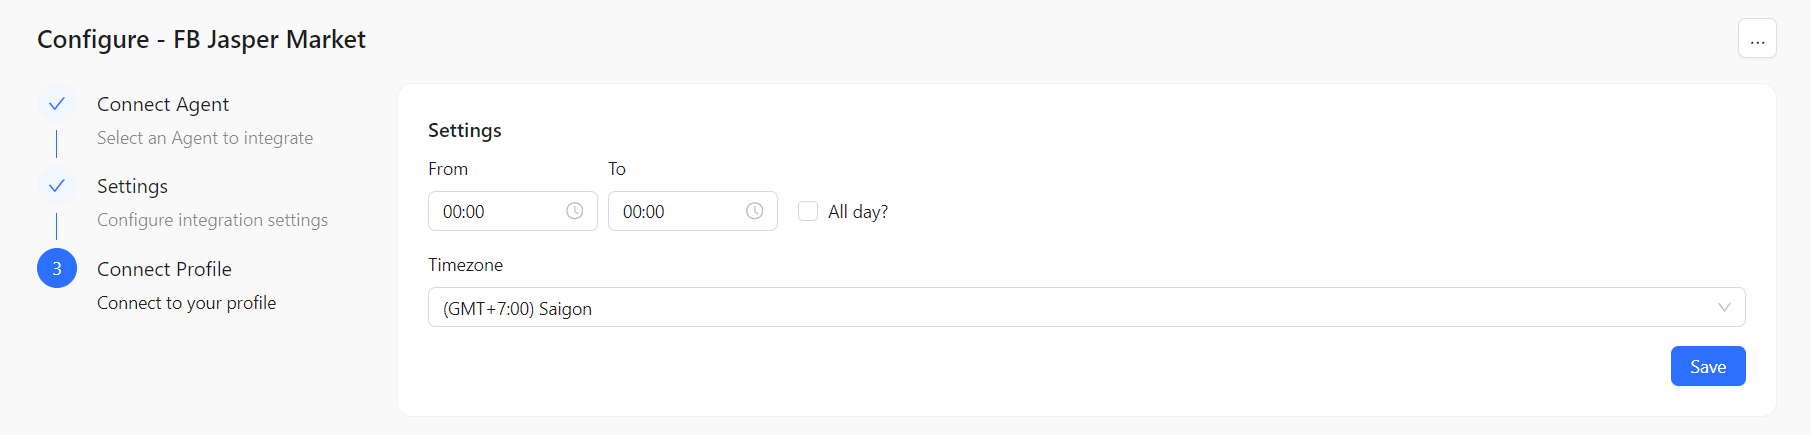Screen dimensions: 1811x435
Task: Open the more options ellipsis menu
Action: (x=1757, y=39)
